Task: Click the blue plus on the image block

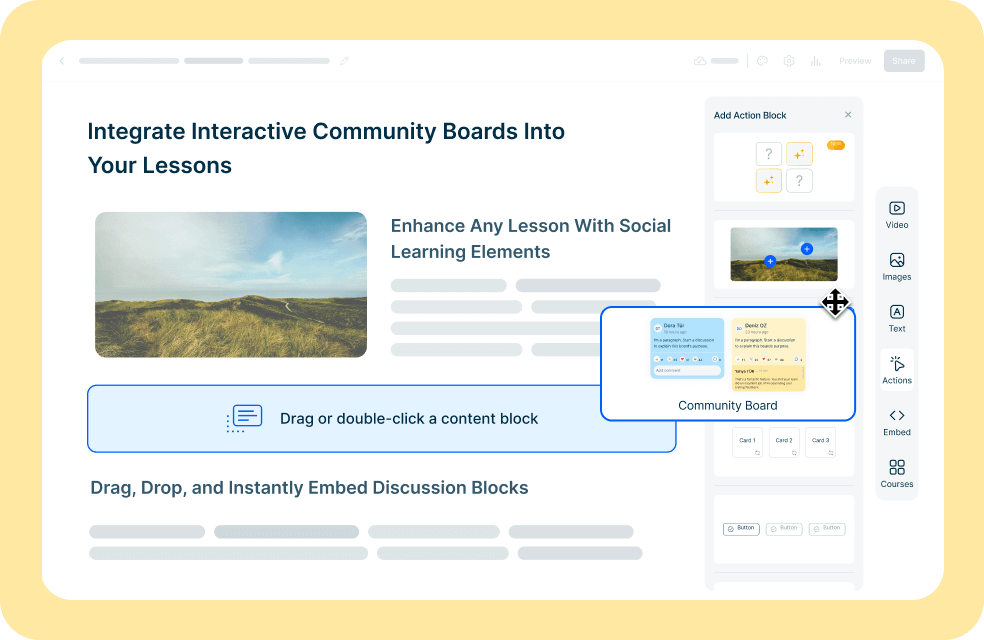Action: coord(807,247)
